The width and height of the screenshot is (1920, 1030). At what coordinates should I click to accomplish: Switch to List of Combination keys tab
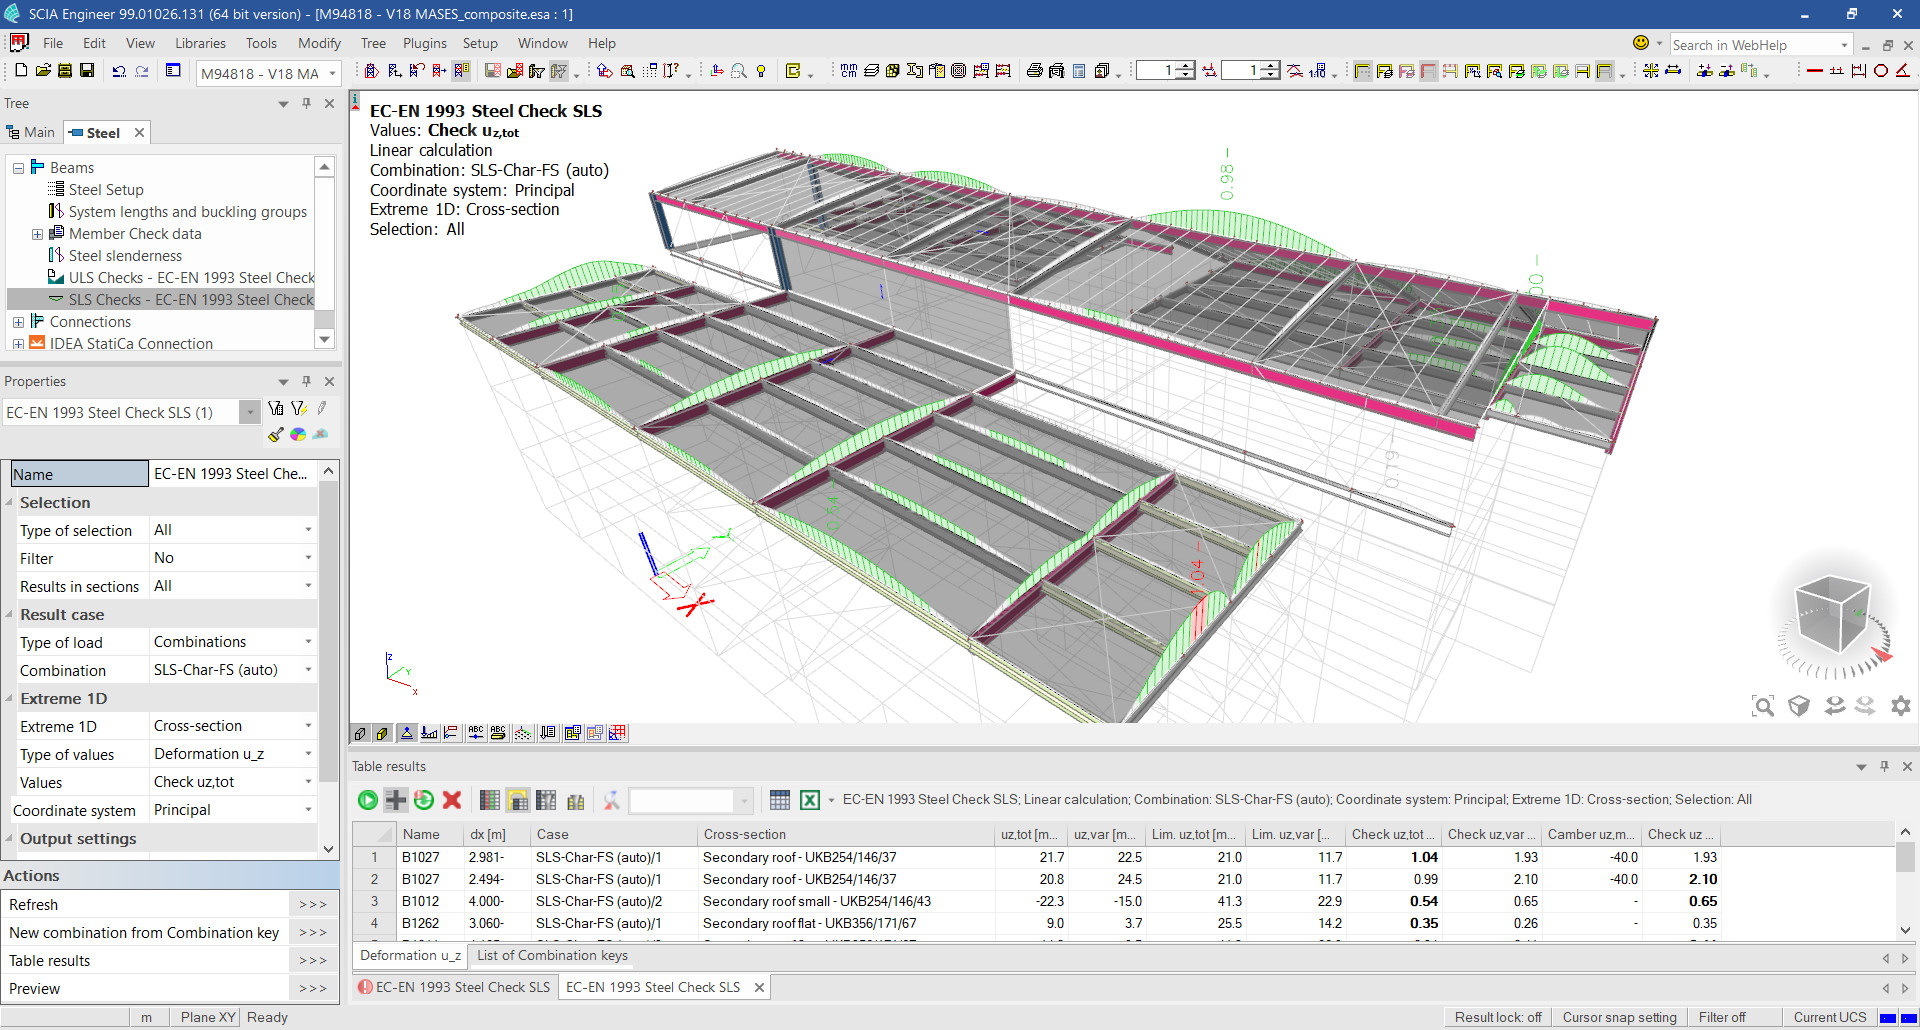click(552, 955)
